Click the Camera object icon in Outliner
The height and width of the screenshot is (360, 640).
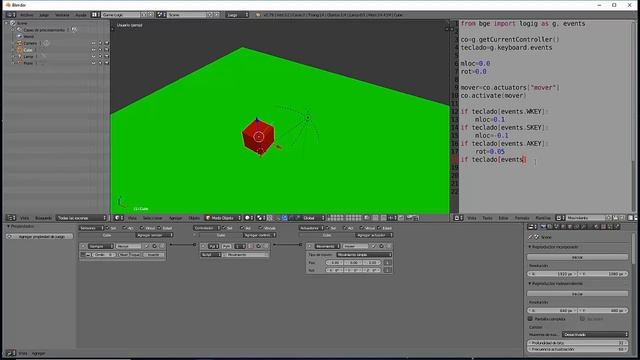point(19,43)
